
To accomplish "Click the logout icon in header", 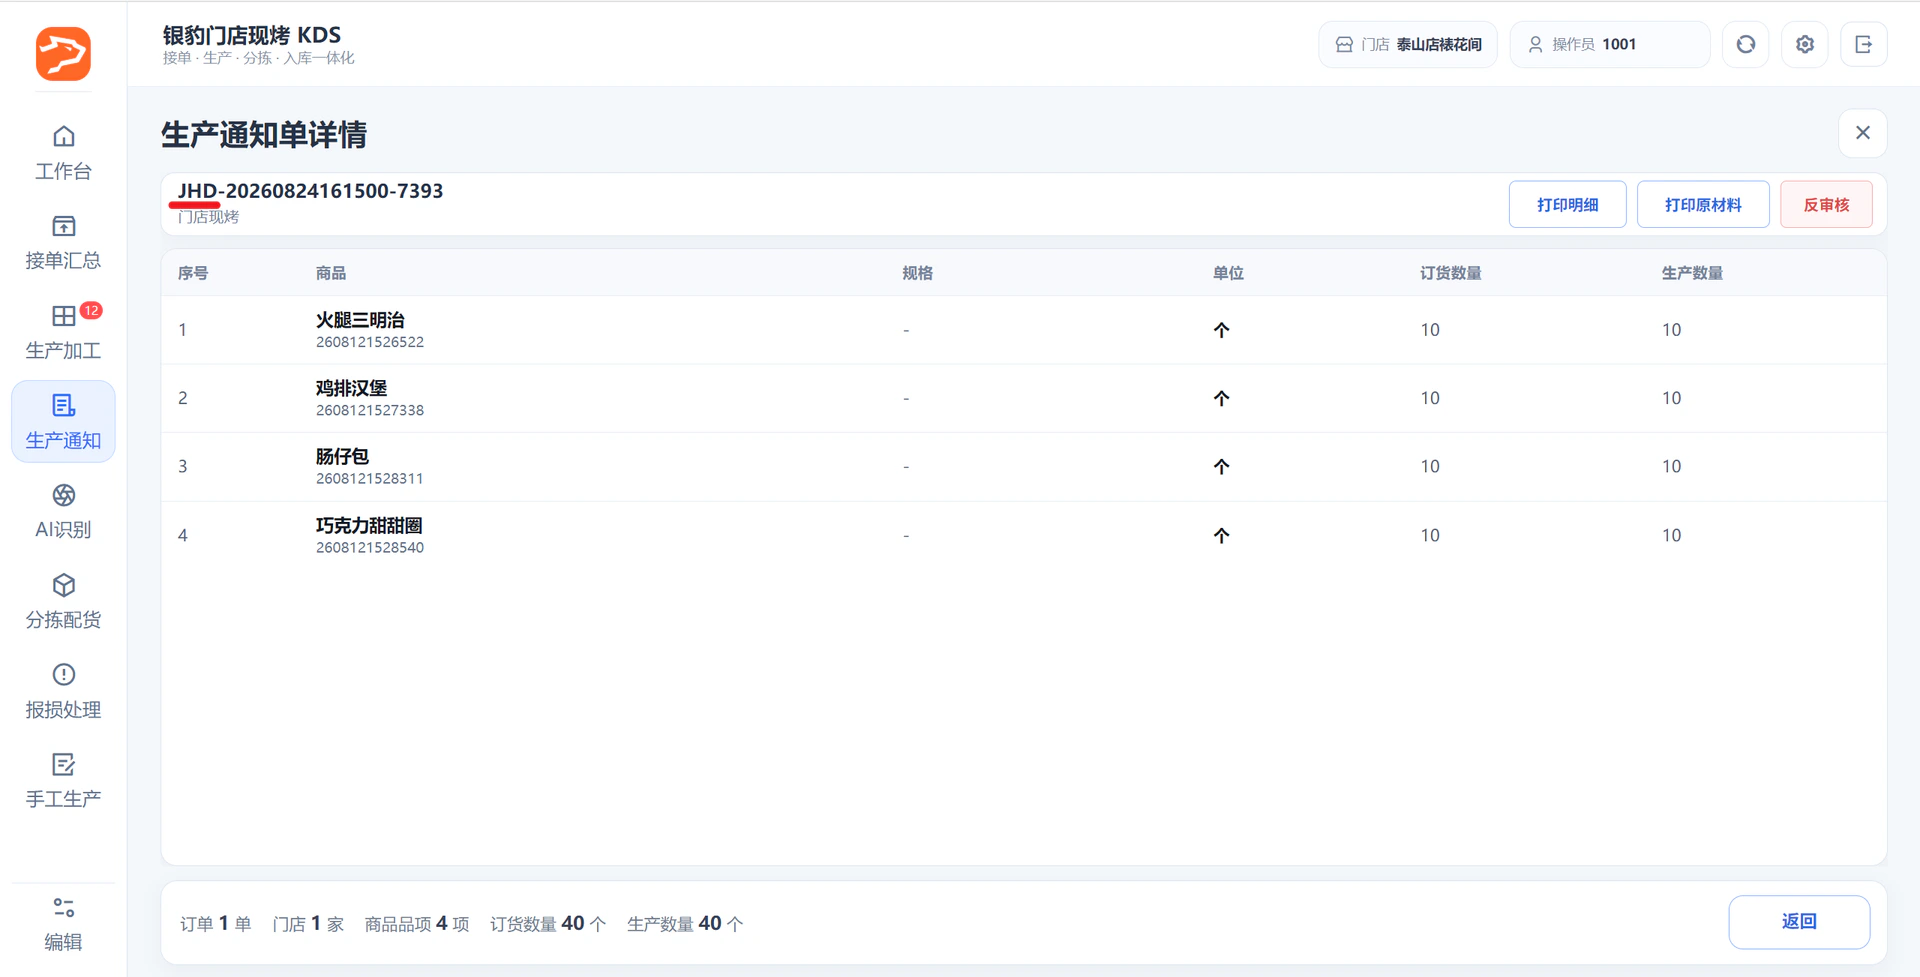I will click(x=1863, y=44).
